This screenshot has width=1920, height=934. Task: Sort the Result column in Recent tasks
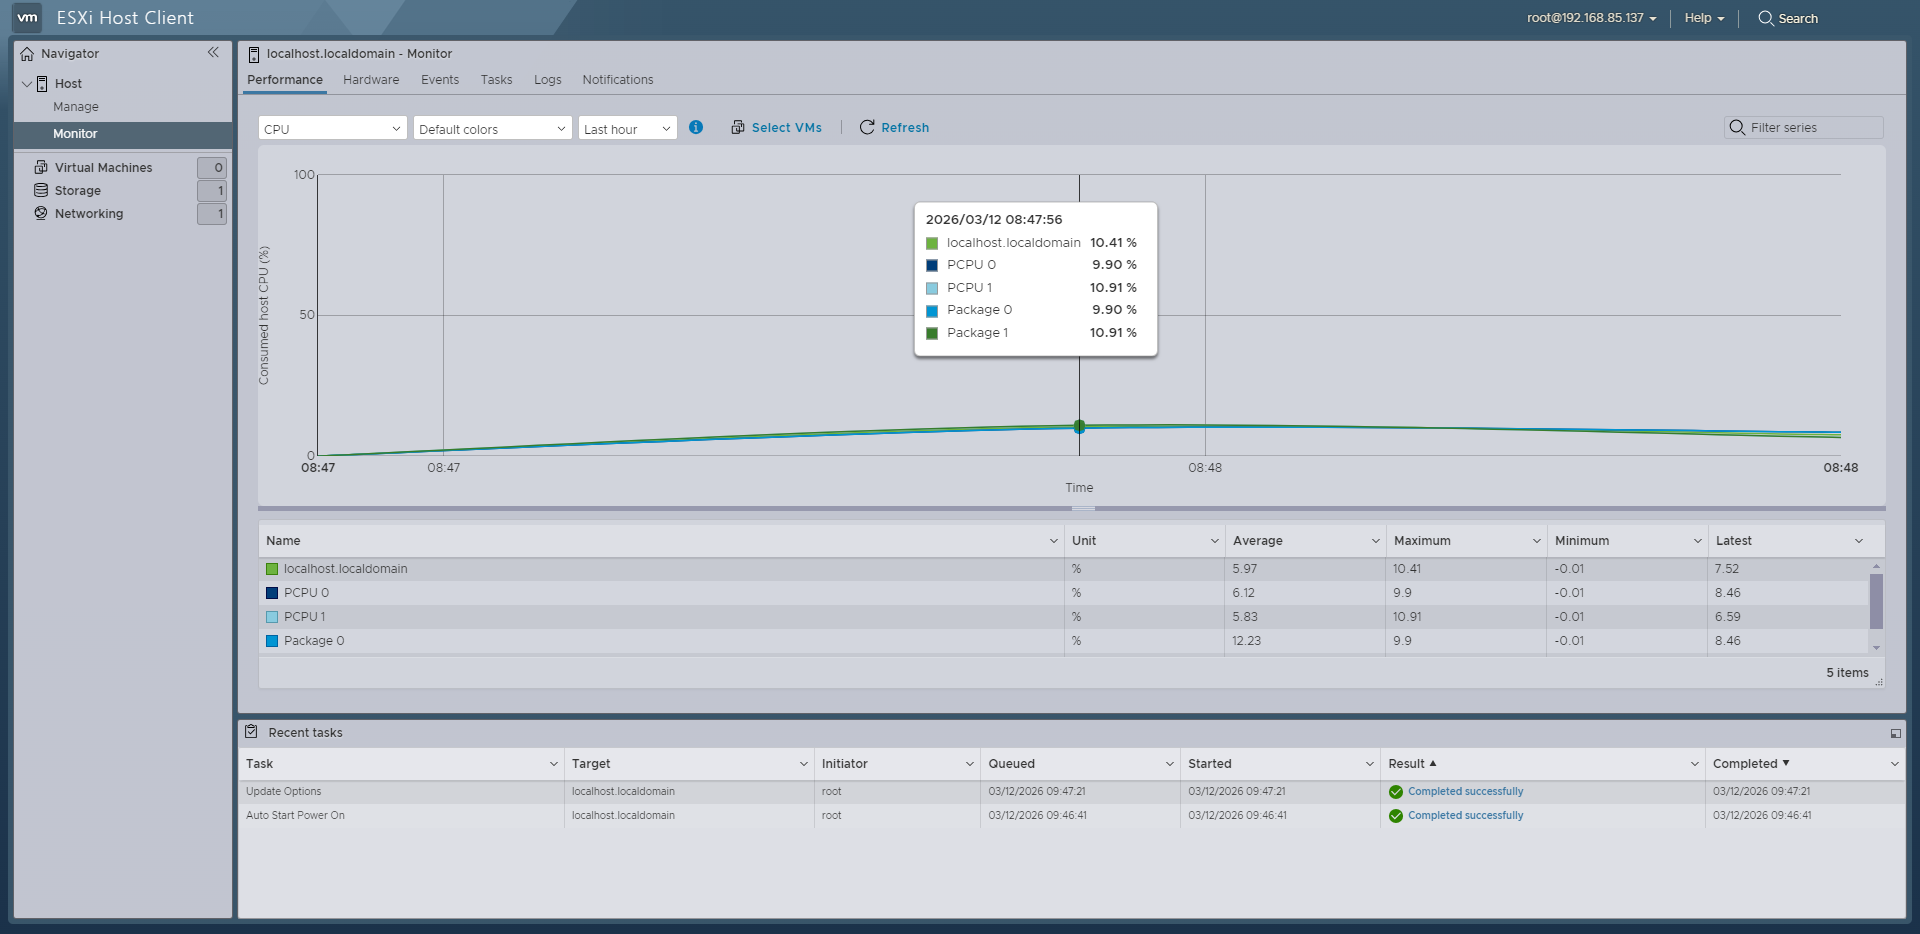click(1411, 763)
